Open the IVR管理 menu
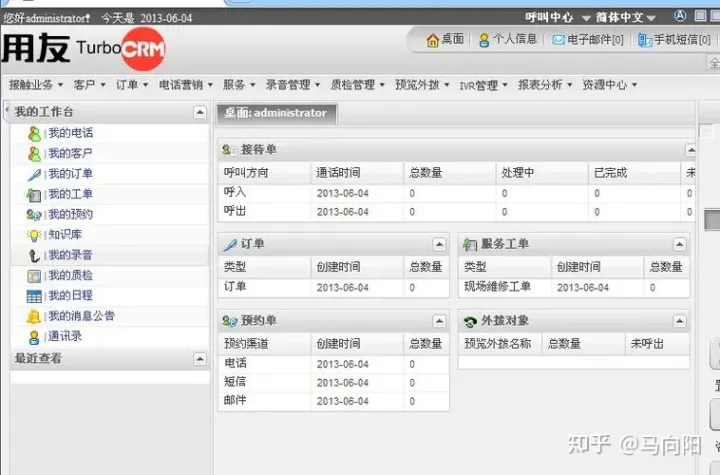The height and width of the screenshot is (475, 720). [484, 85]
